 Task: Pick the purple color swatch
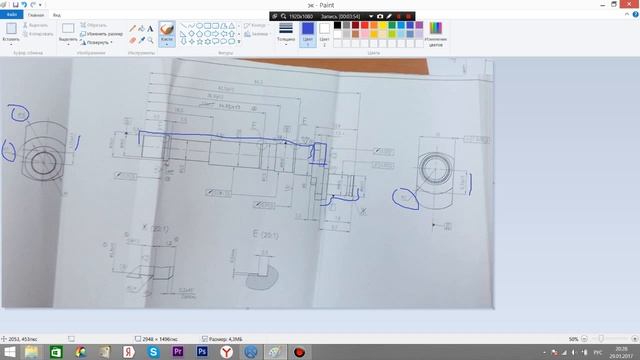[419, 25]
